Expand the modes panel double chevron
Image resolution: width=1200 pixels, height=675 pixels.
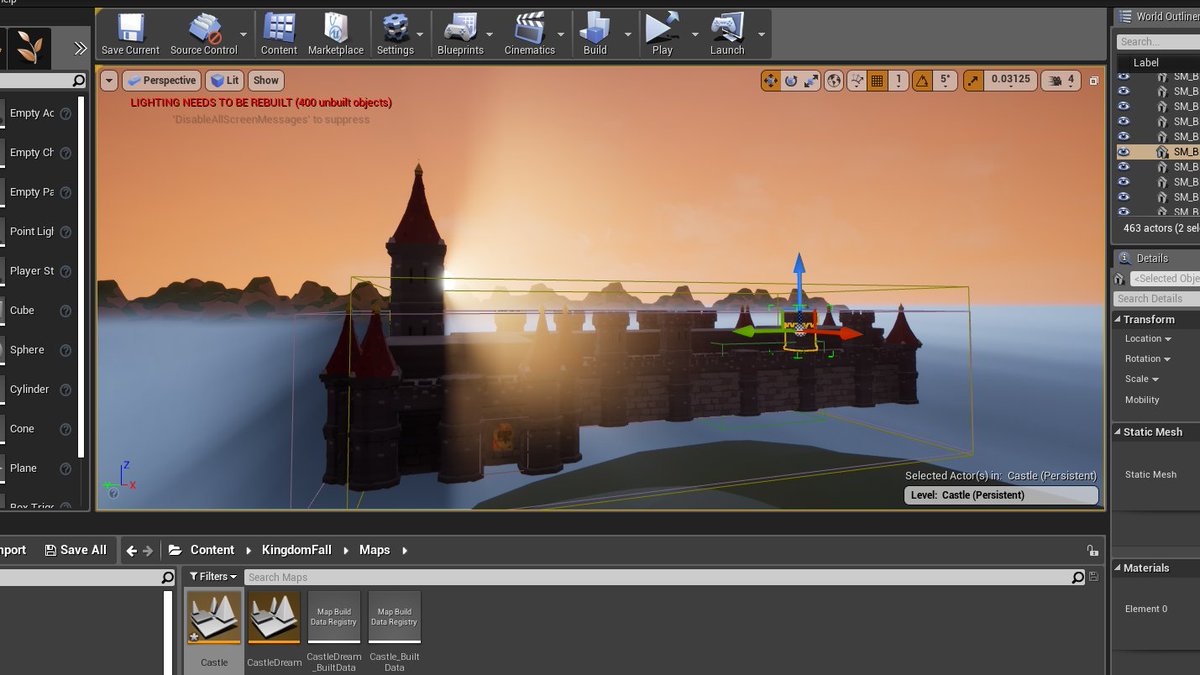click(x=80, y=48)
